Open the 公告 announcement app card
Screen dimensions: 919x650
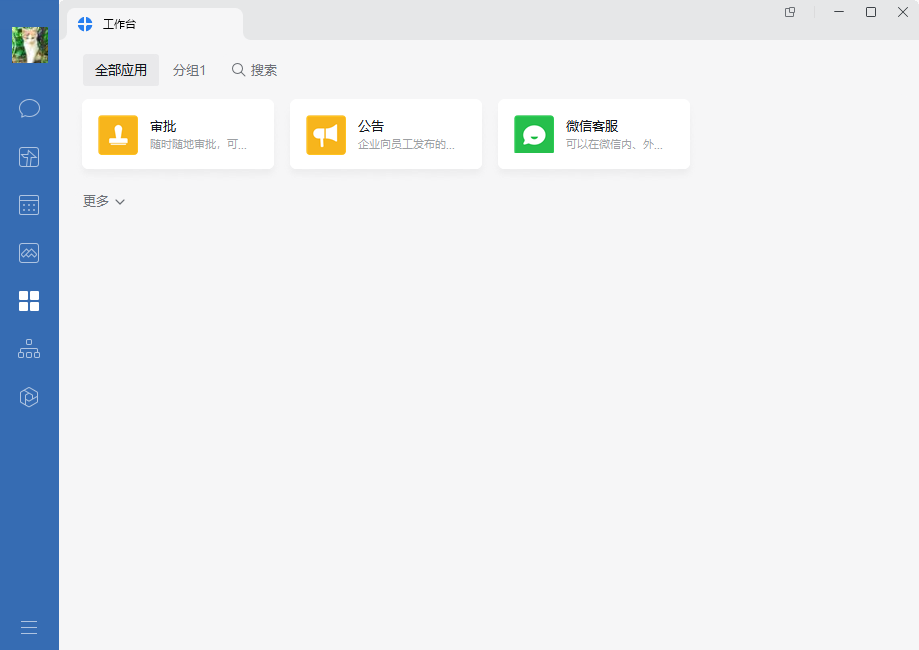pos(386,134)
